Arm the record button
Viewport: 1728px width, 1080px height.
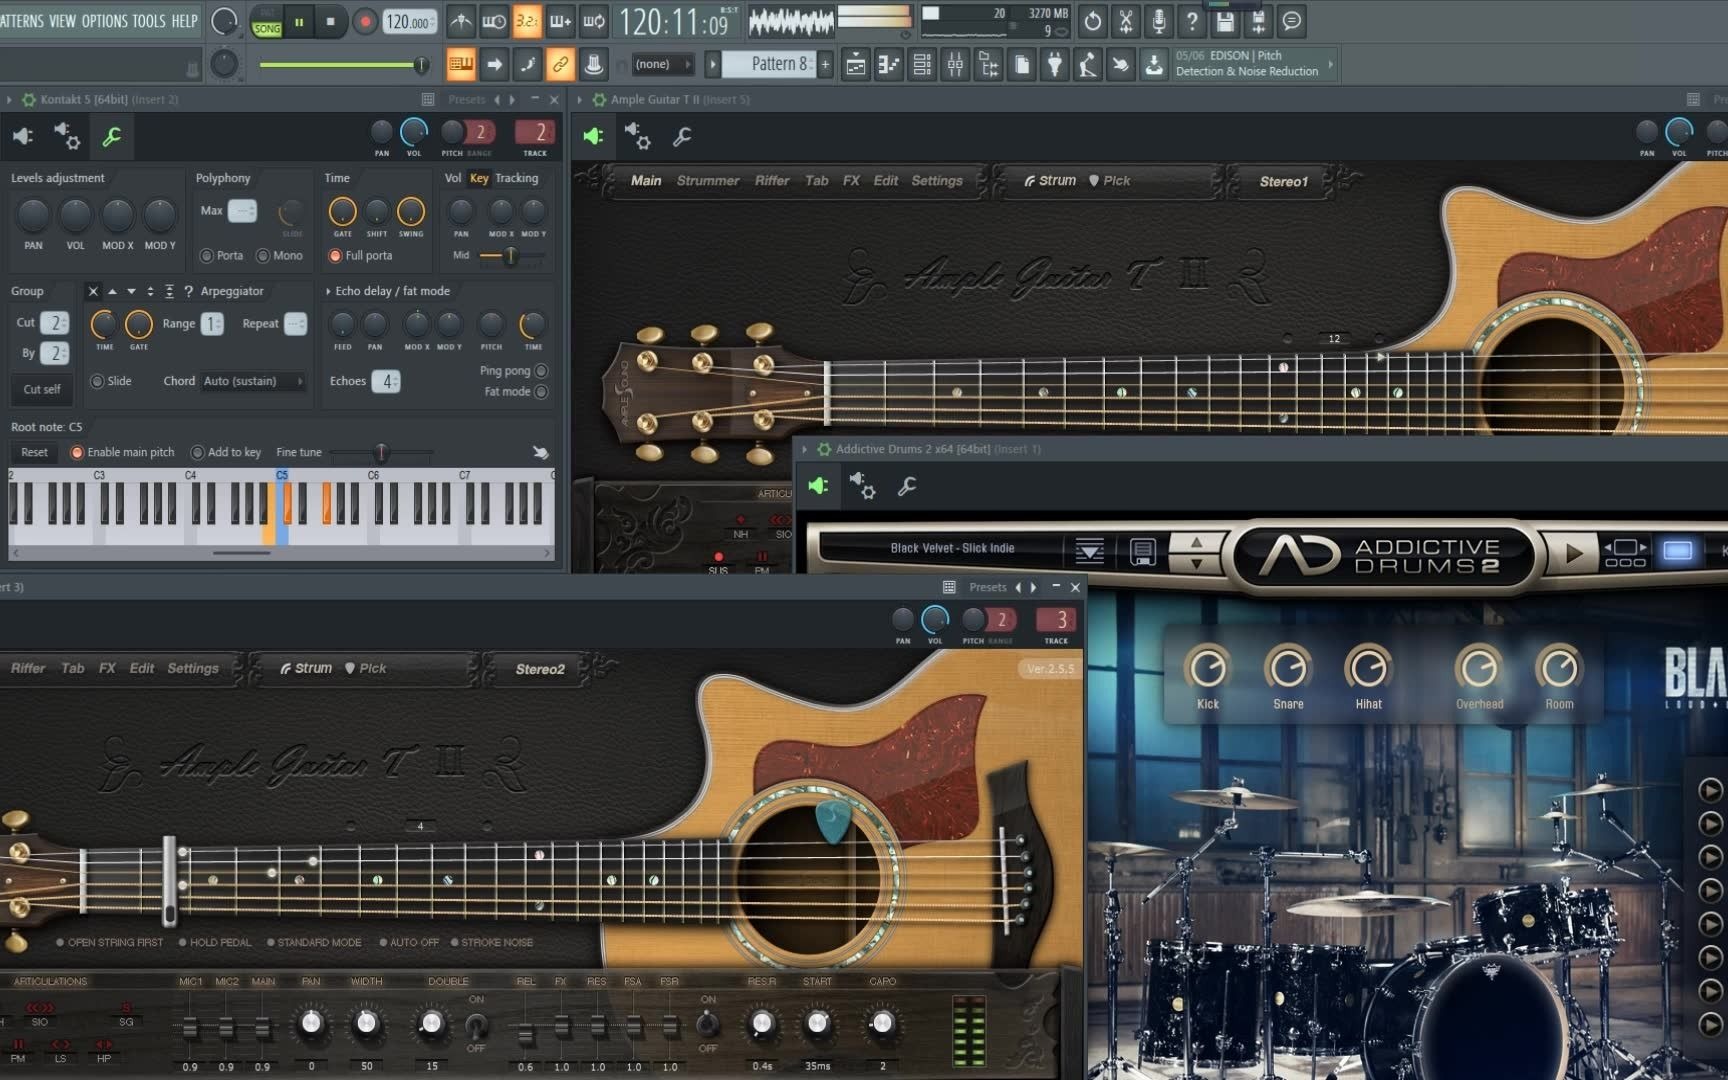(x=365, y=21)
